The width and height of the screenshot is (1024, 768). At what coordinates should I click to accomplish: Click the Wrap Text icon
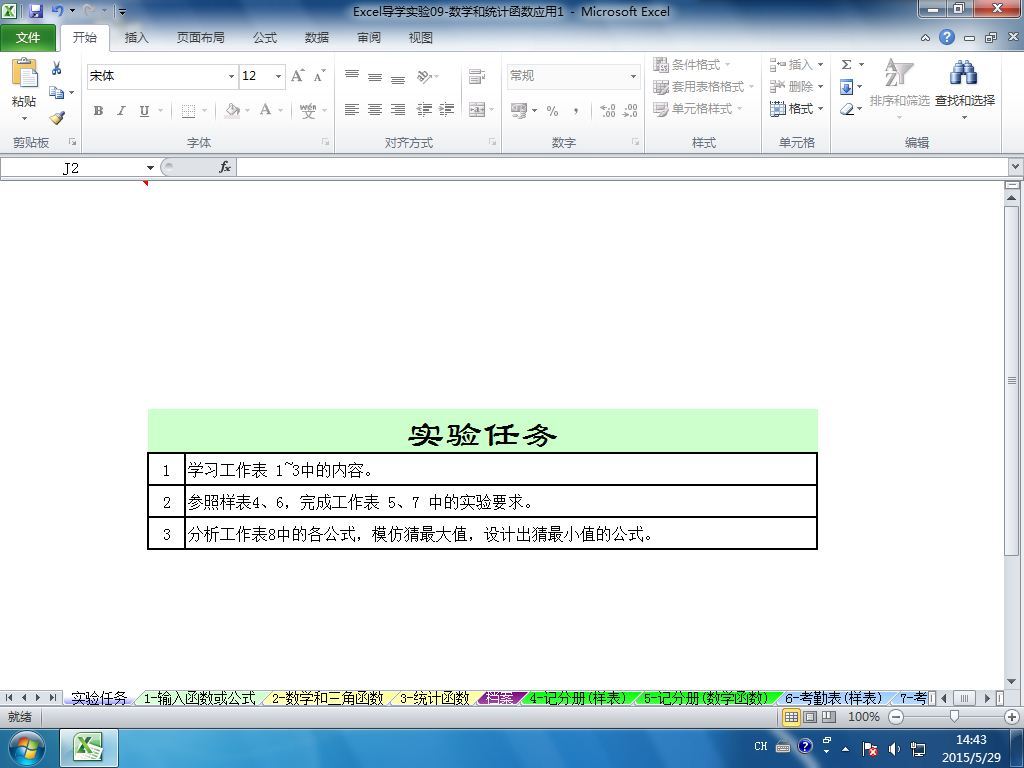point(477,76)
